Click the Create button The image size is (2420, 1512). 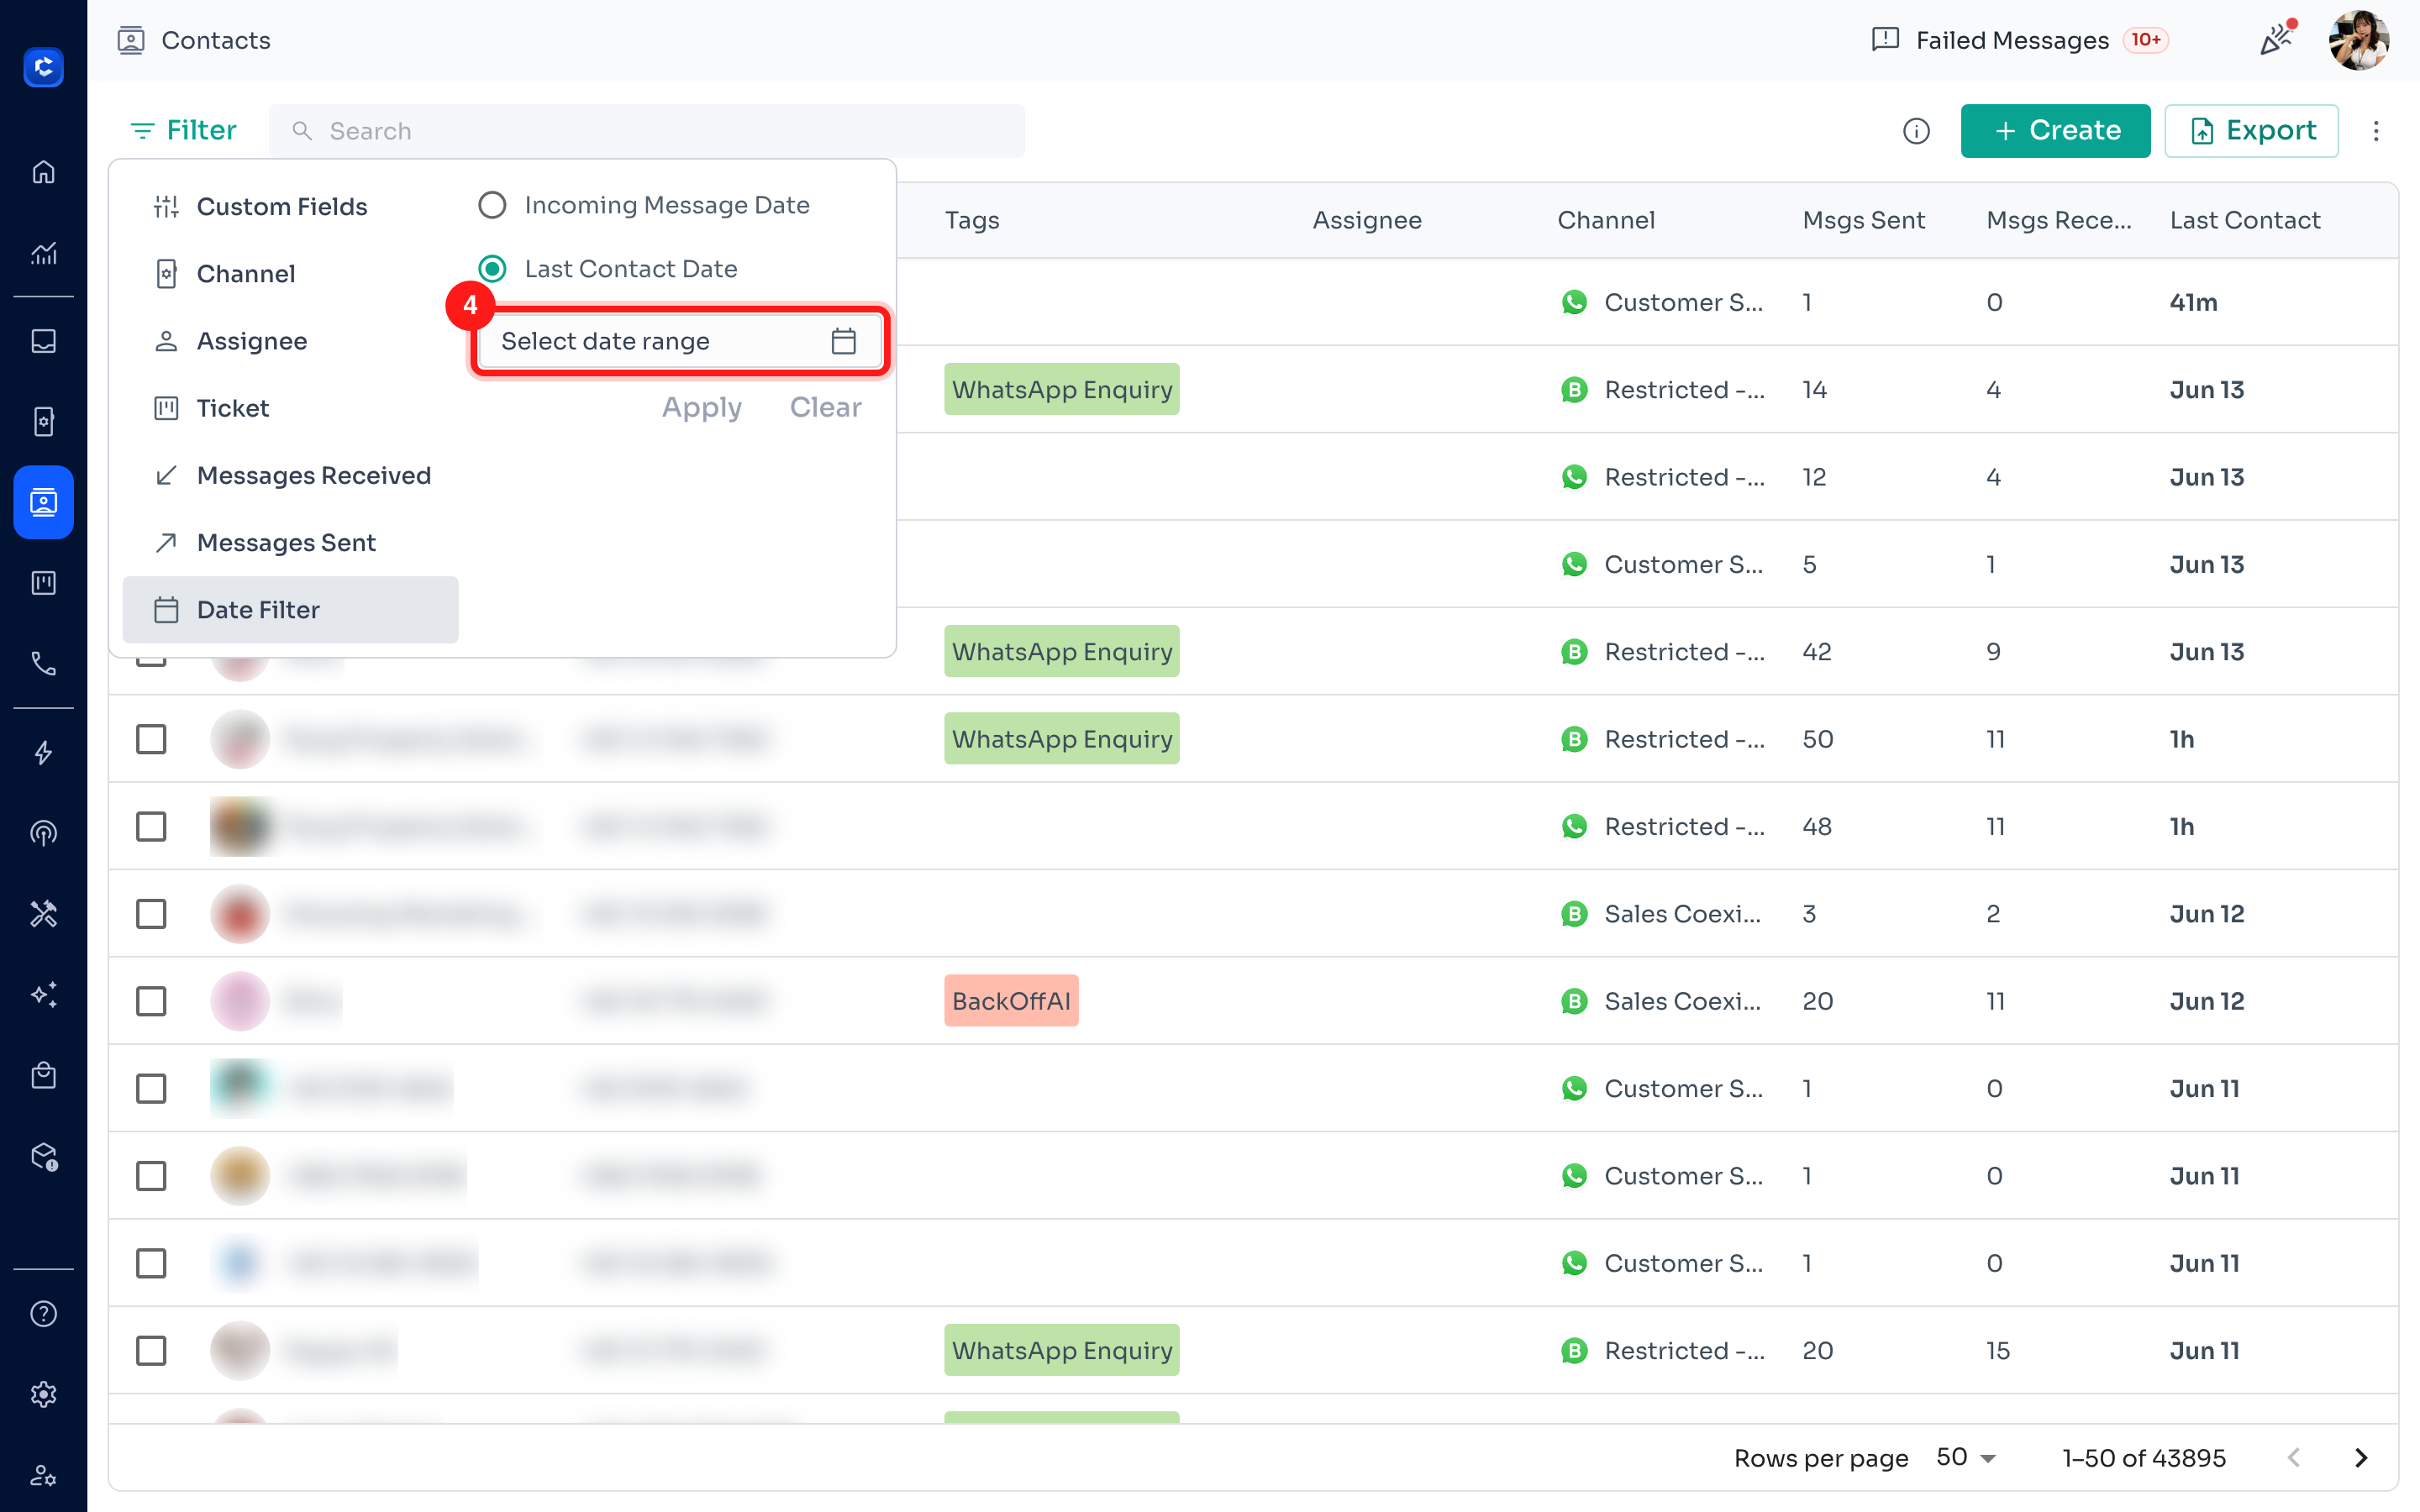coord(2055,131)
